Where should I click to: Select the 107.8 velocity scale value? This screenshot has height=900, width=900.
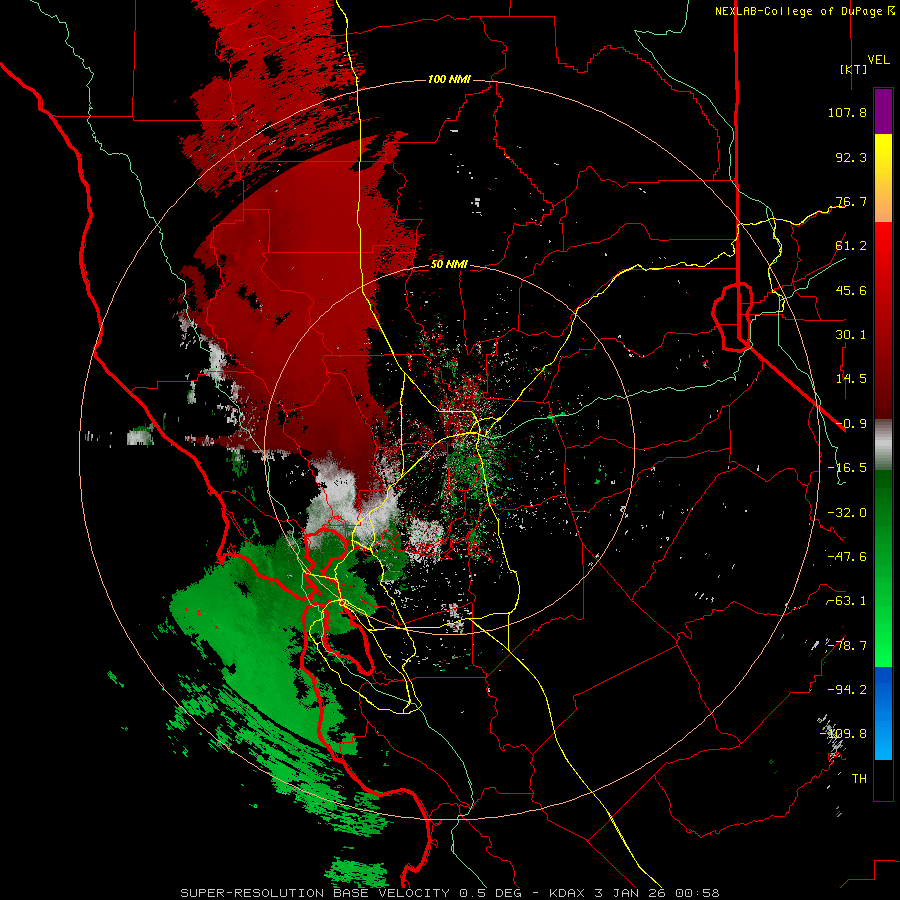click(x=847, y=112)
